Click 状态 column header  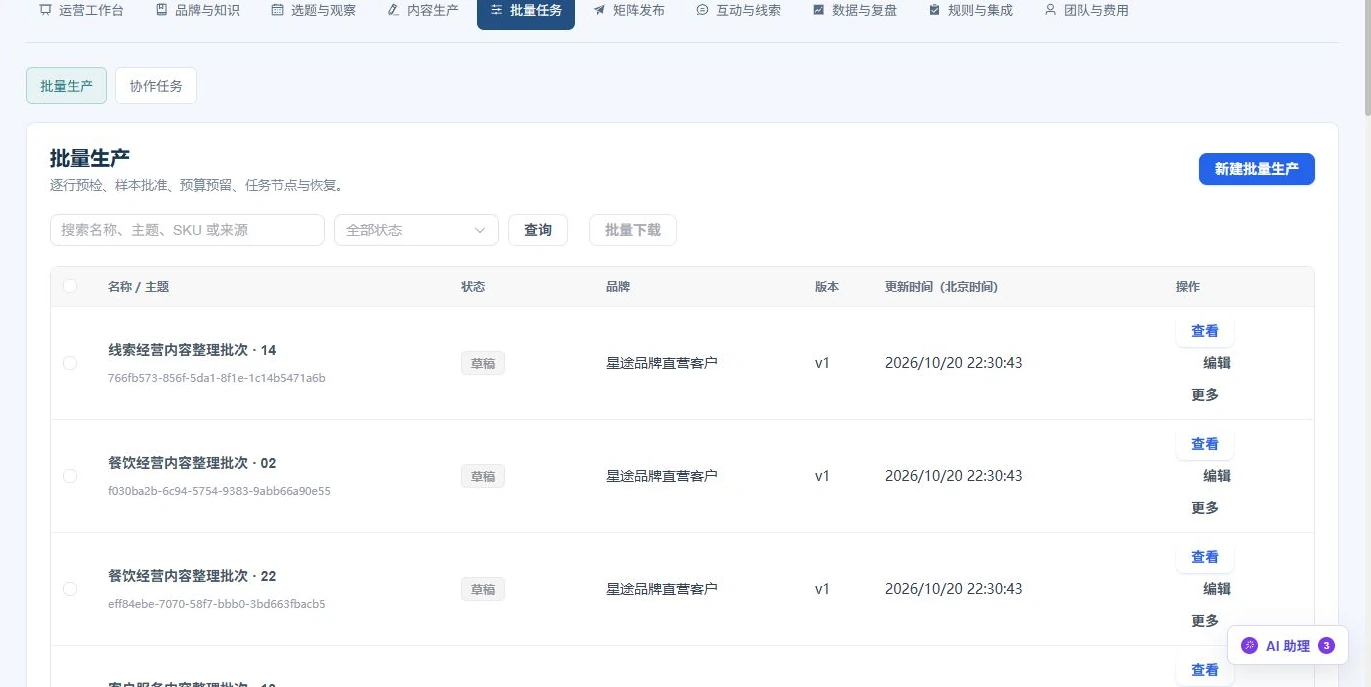[x=473, y=287]
